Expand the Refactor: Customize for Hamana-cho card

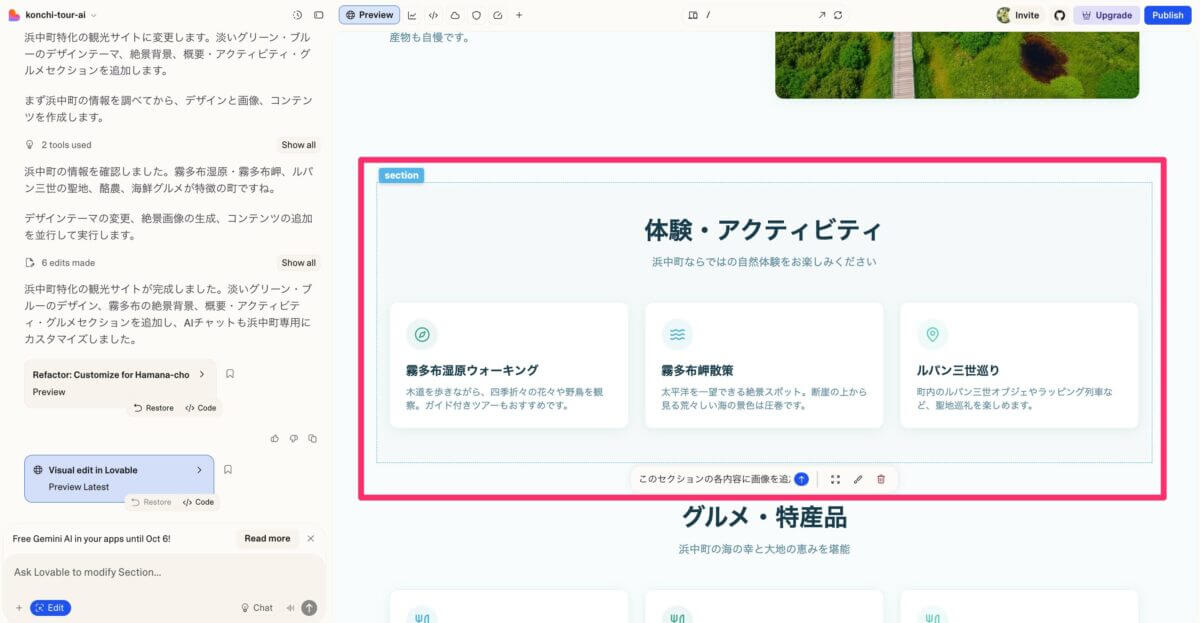201,374
